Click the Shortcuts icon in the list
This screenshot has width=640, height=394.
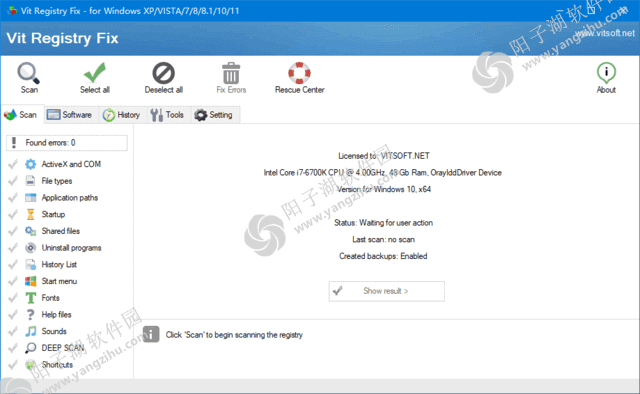30,365
